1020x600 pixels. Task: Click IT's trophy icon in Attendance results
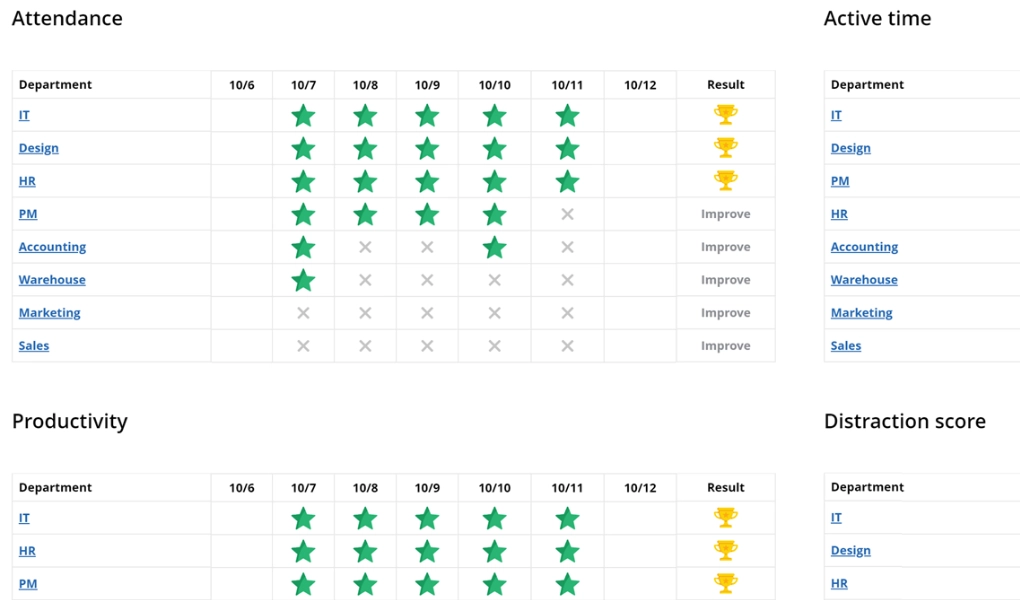[x=725, y=115]
